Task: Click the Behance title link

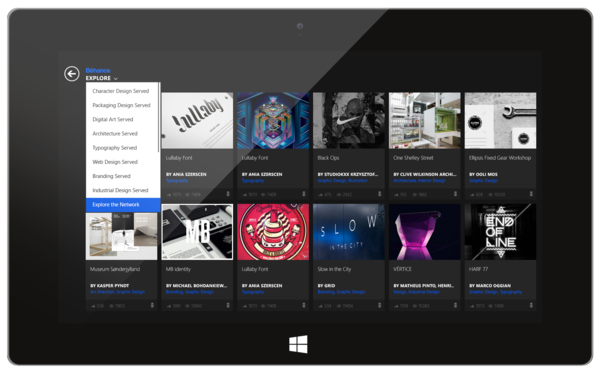Action: tap(98, 70)
